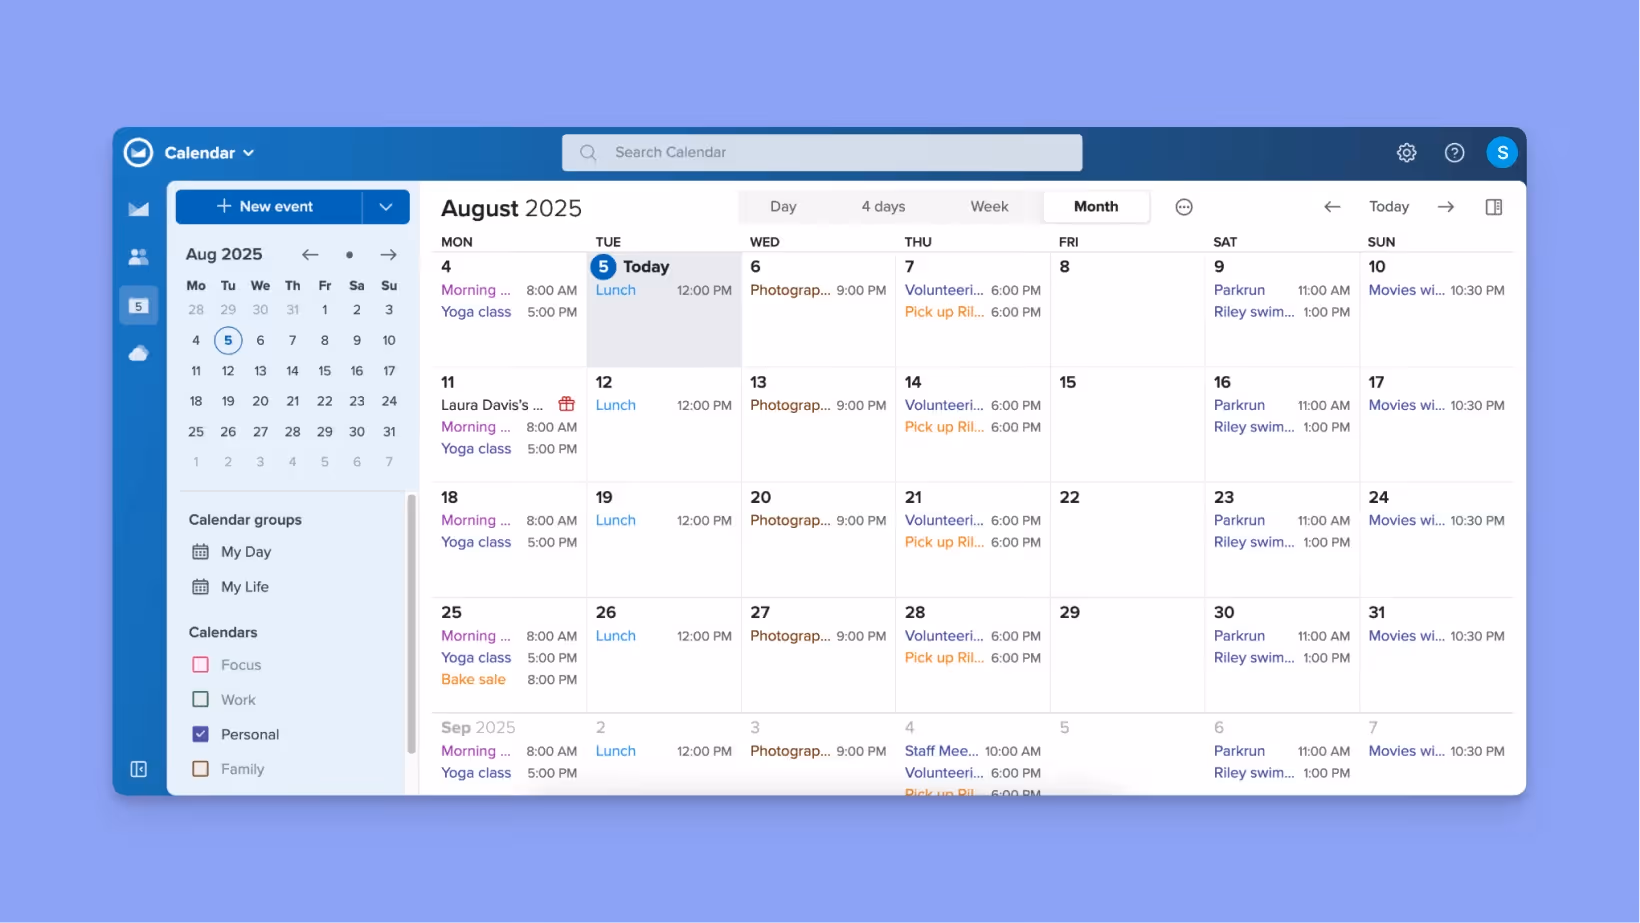The width and height of the screenshot is (1640, 923).
Task: Create a New event
Action: point(266,206)
